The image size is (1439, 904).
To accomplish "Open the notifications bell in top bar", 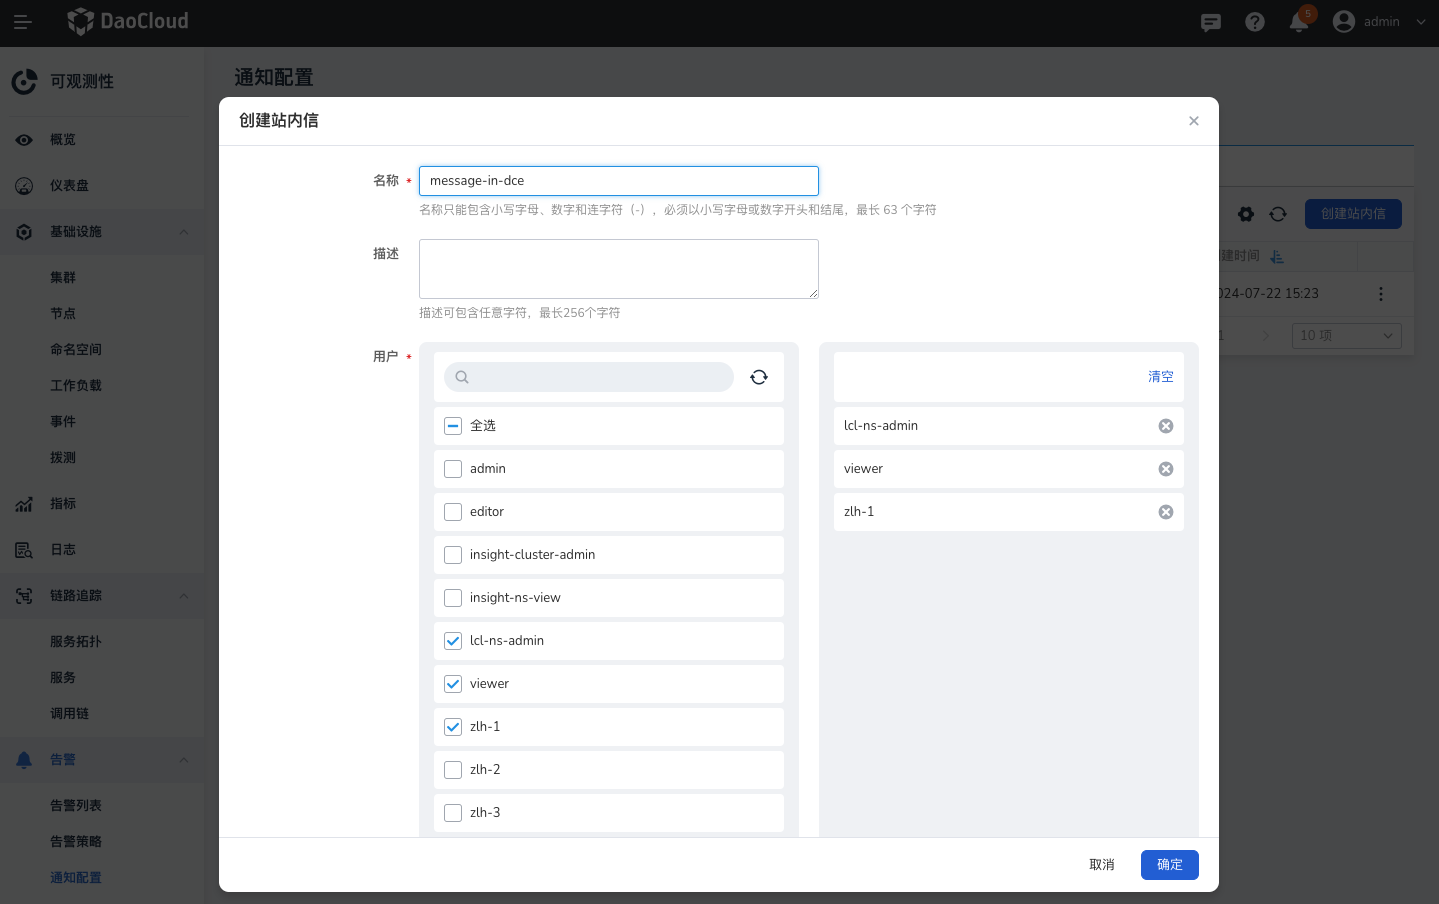I will click(1299, 22).
